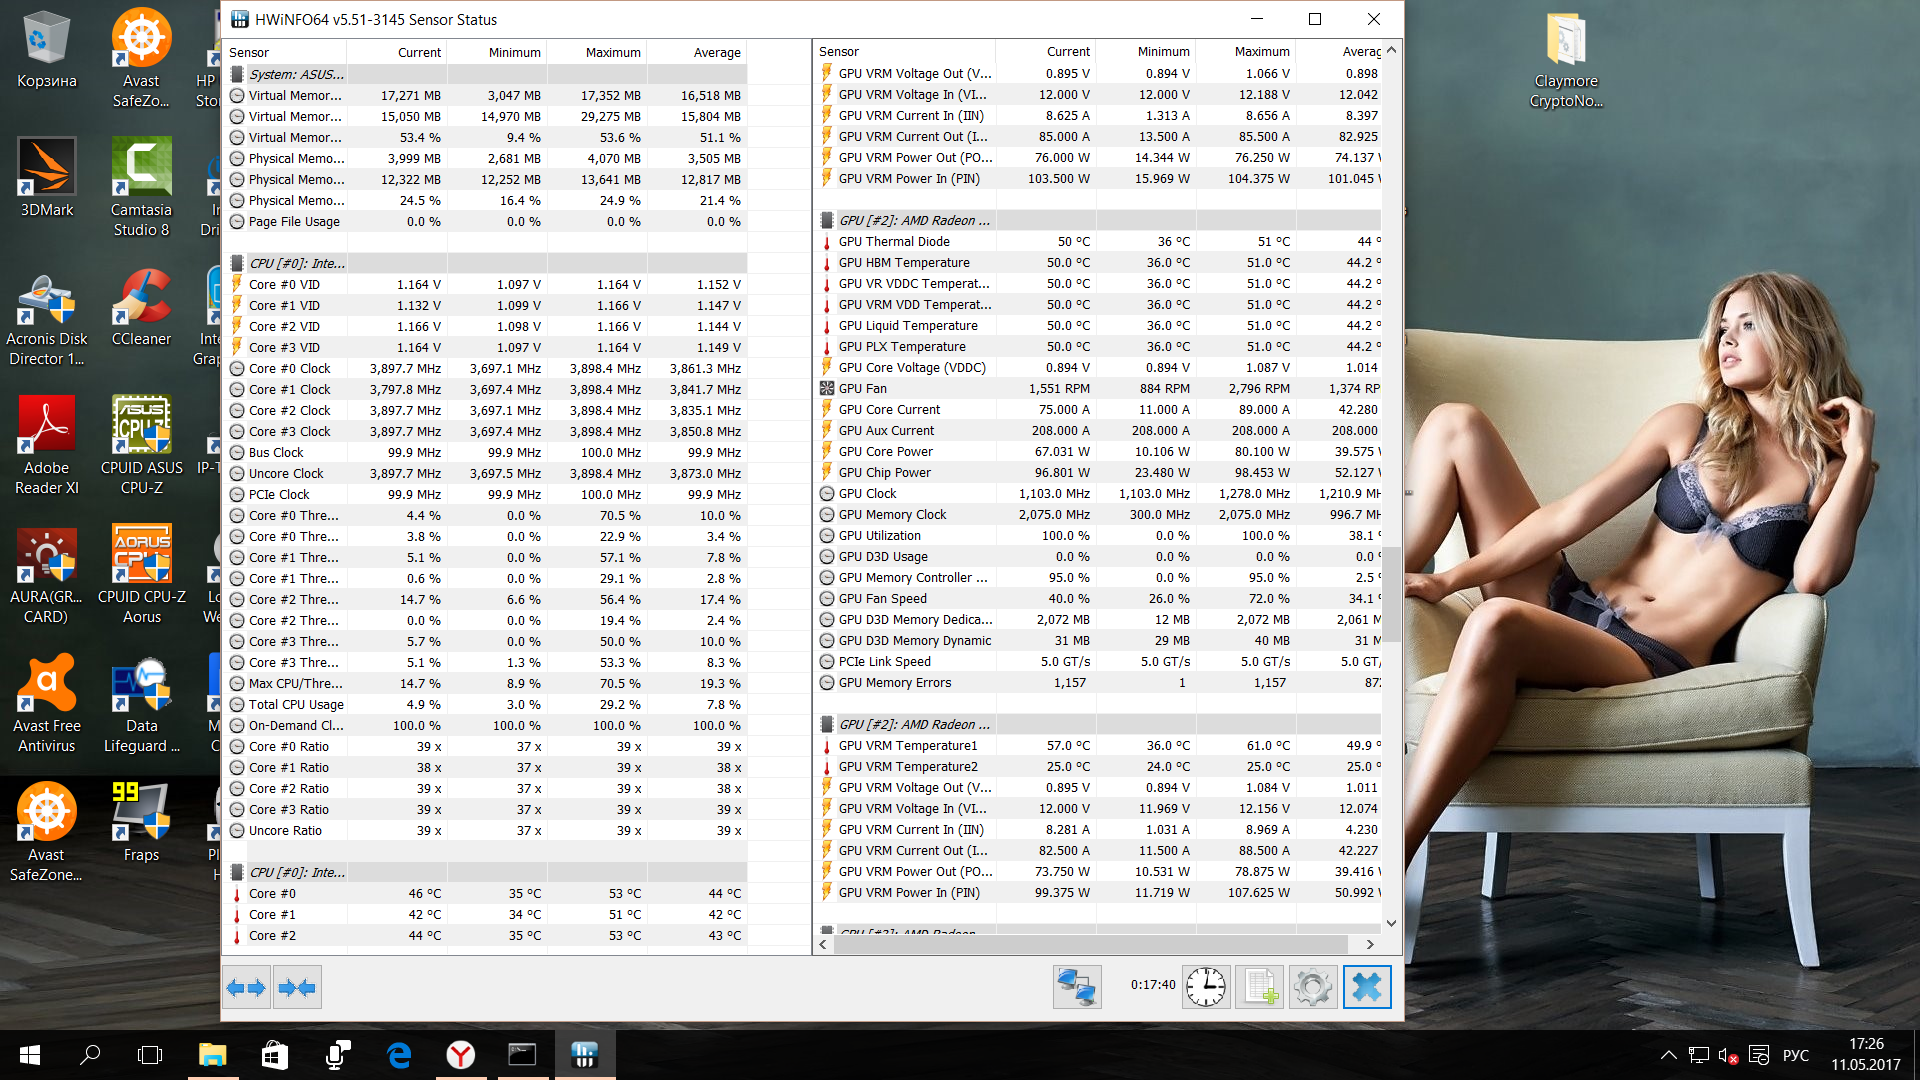
Task: Open the remote network monitoring icon
Action: (x=1077, y=988)
